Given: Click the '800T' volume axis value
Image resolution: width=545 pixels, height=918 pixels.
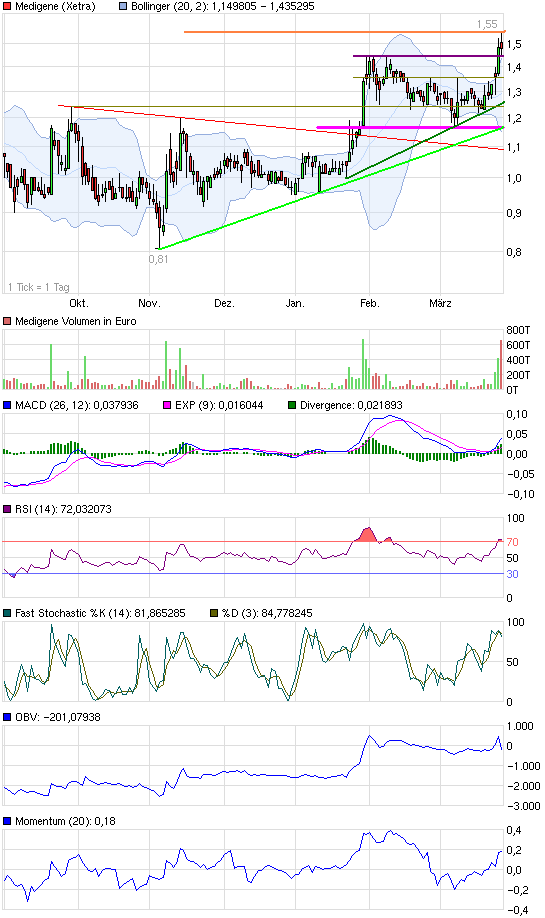Looking at the screenshot, I should pyautogui.click(x=519, y=330).
